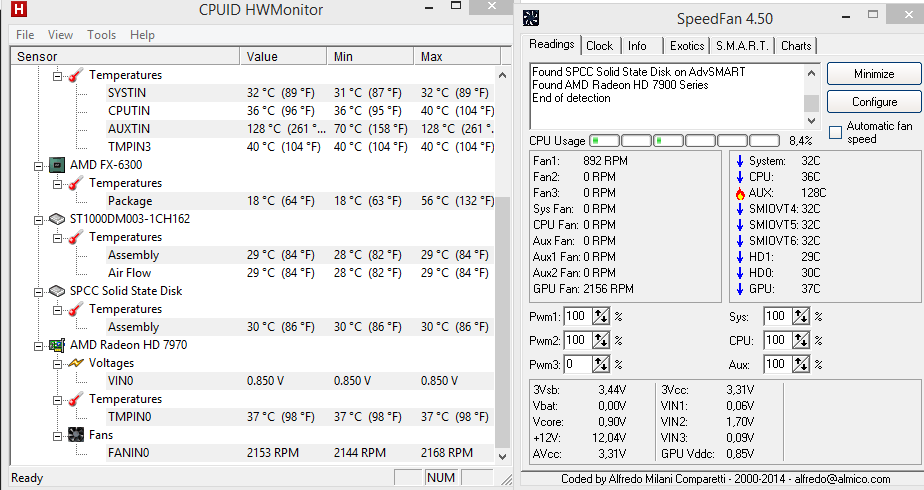
Task: Click the Pwm3 speed spinner arrows
Action: click(600, 365)
